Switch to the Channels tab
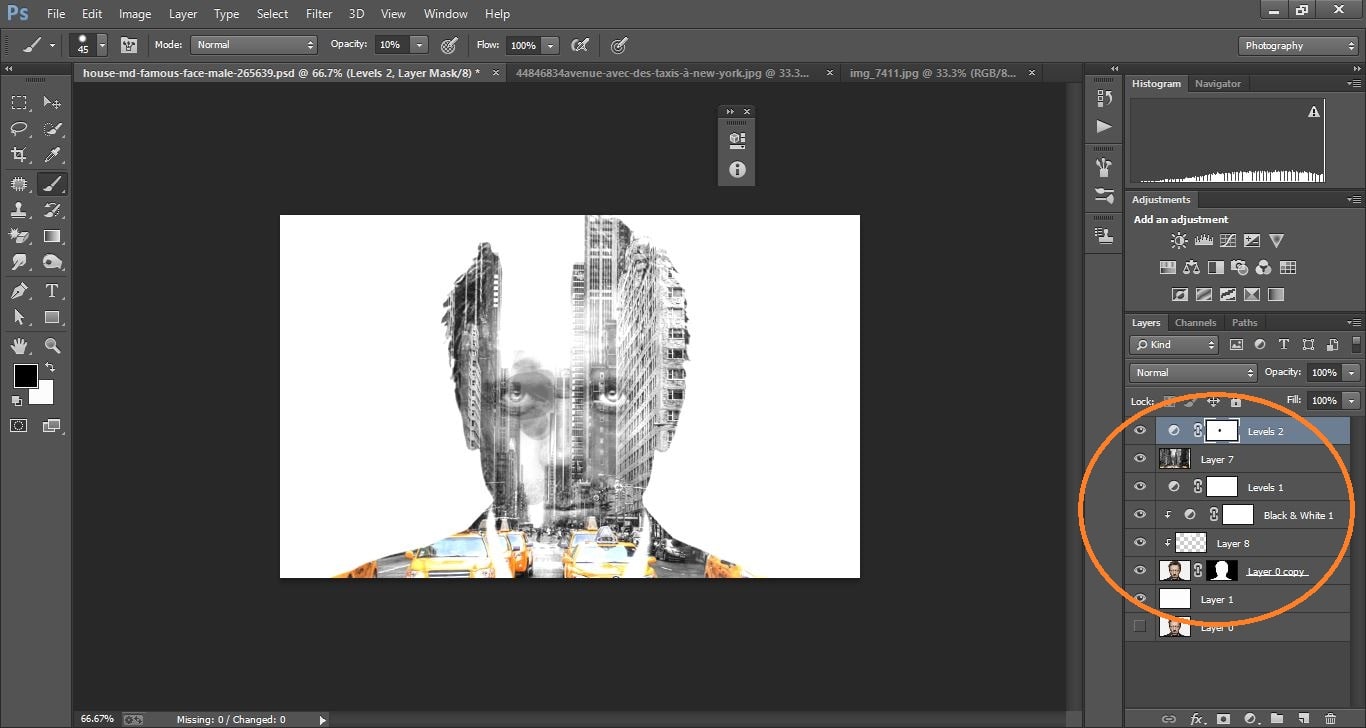Screen dimensions: 1366x728 point(1195,322)
